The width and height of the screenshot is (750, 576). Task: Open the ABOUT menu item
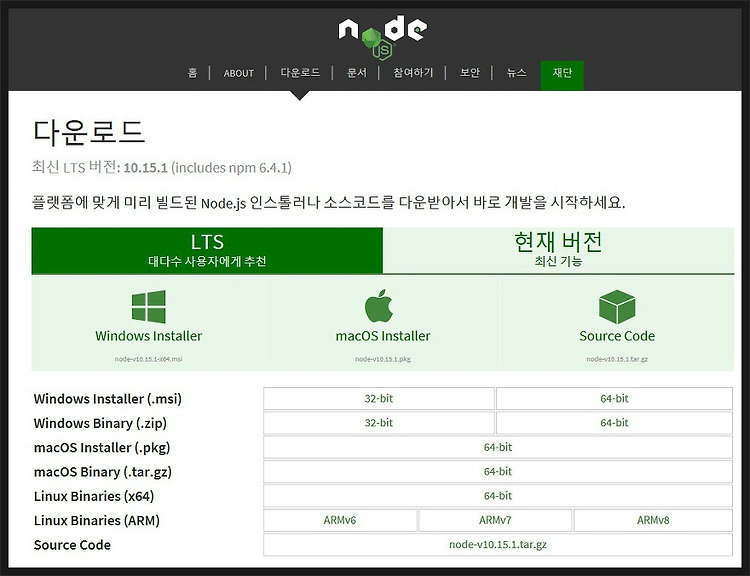238,73
